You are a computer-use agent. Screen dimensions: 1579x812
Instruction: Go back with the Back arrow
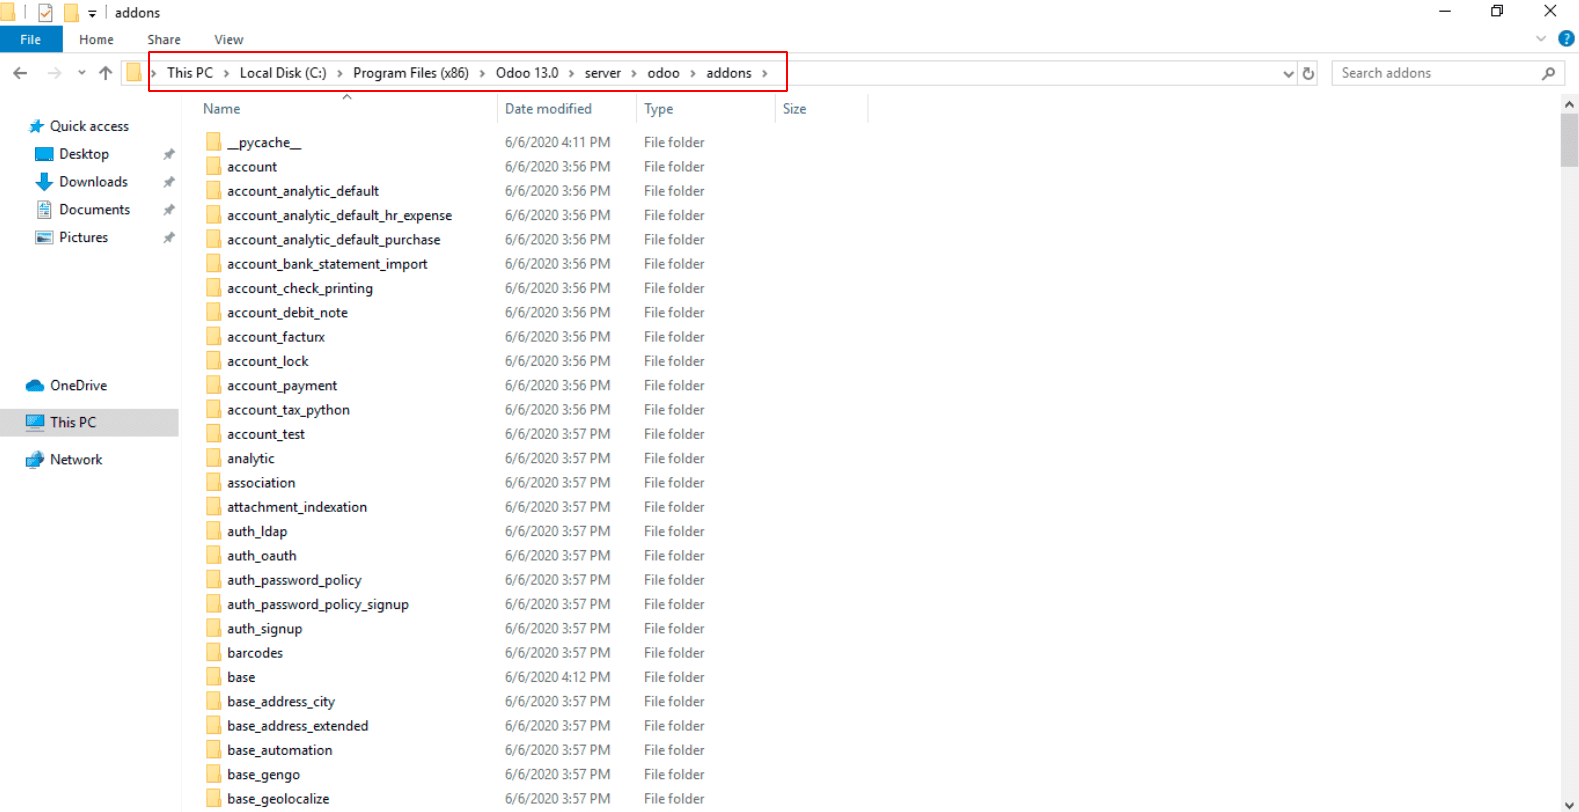[x=20, y=73]
